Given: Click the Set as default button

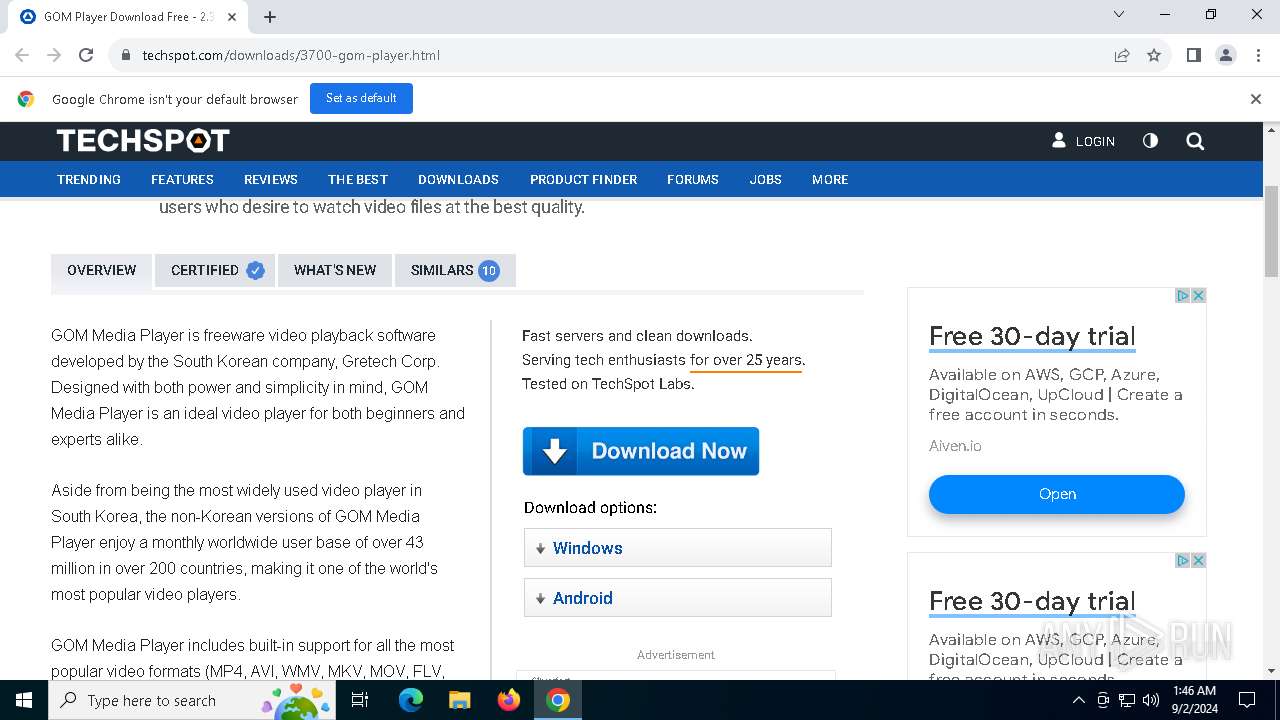Looking at the screenshot, I should (361, 98).
